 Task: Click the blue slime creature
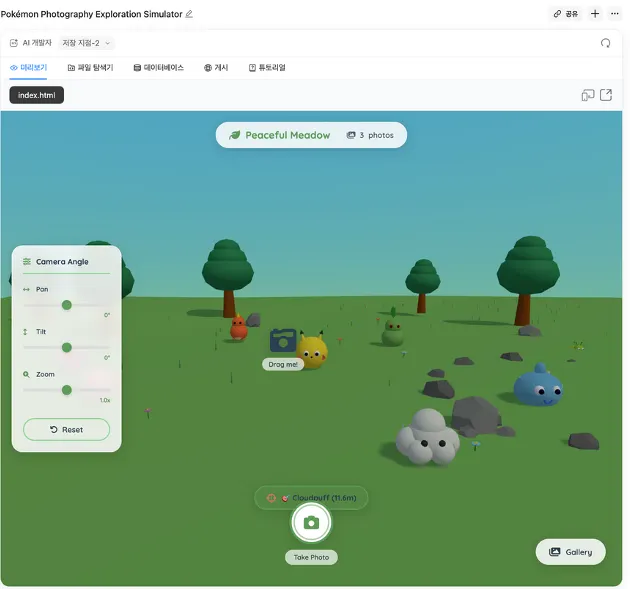pyautogui.click(x=538, y=386)
